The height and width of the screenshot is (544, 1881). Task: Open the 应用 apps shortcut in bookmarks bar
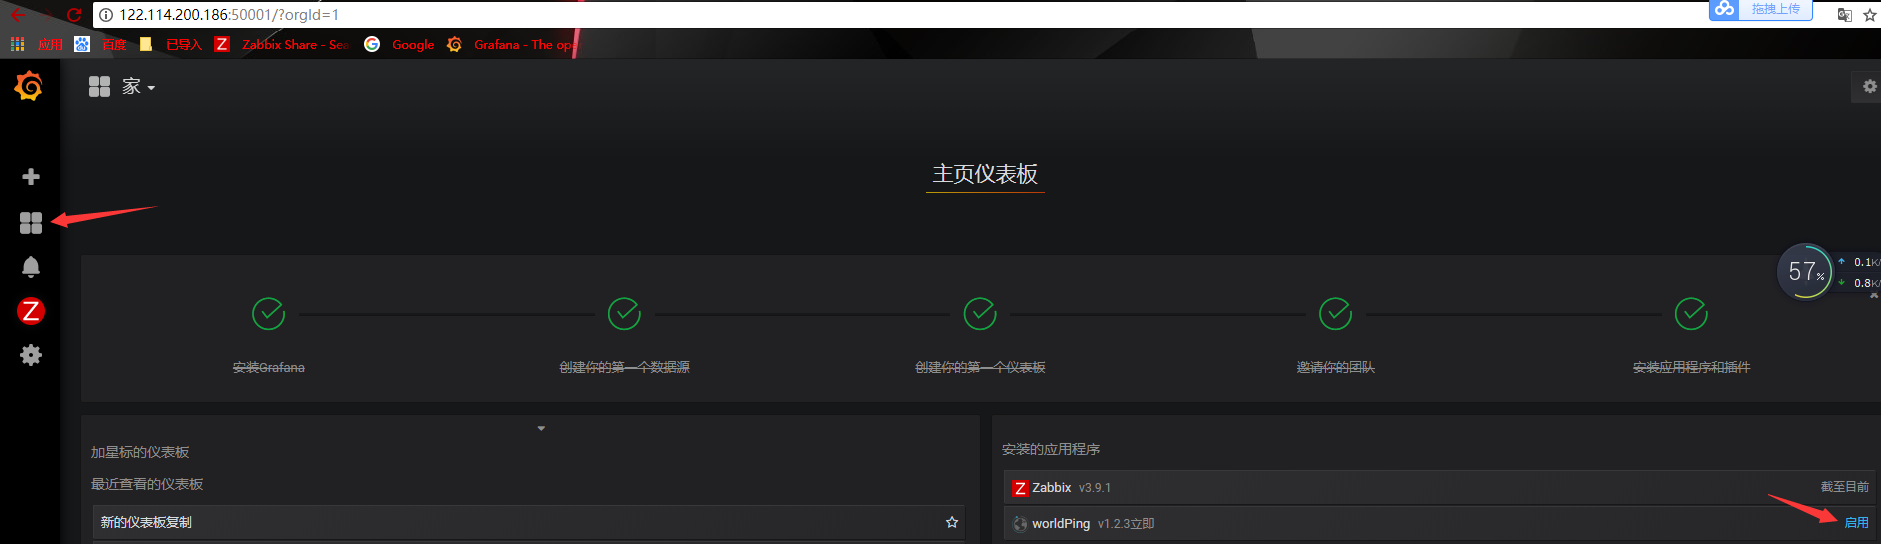tap(37, 44)
